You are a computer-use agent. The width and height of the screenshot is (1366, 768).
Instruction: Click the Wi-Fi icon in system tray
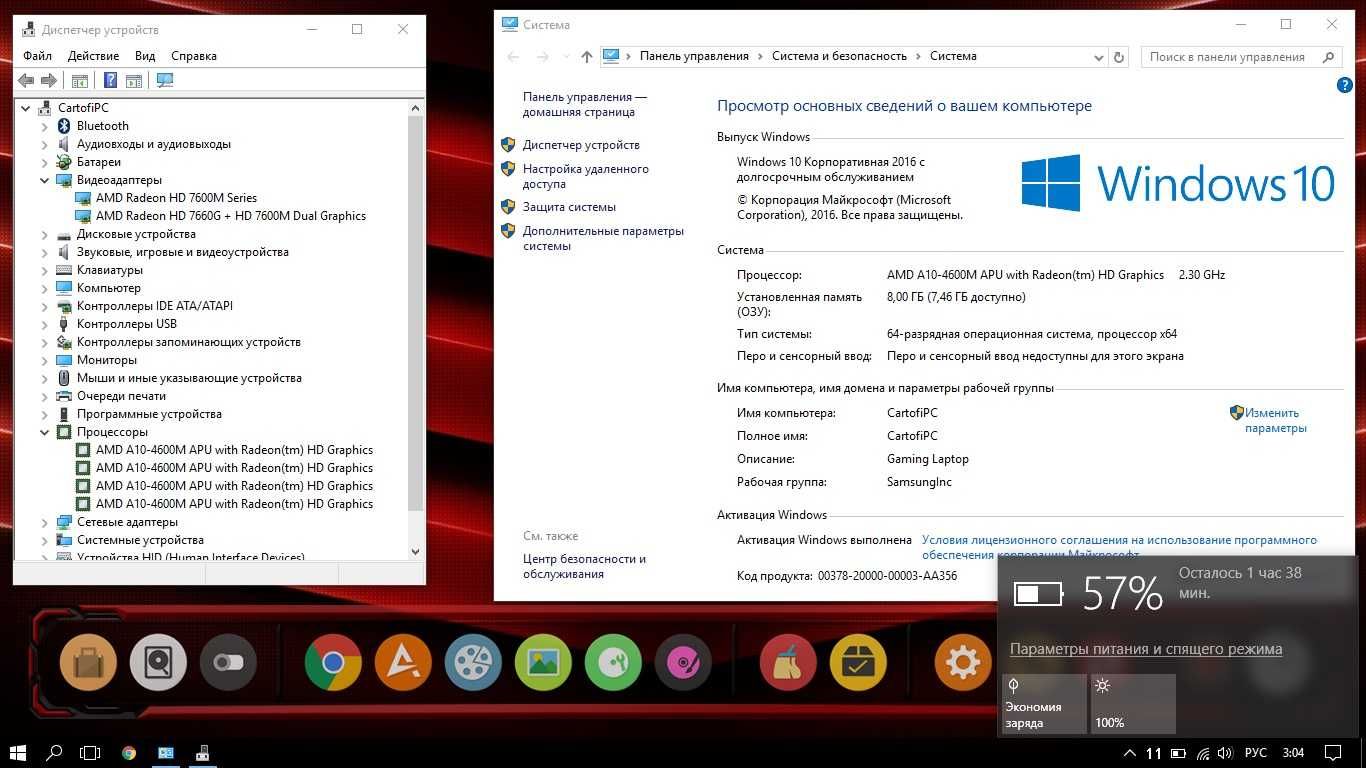(1203, 753)
